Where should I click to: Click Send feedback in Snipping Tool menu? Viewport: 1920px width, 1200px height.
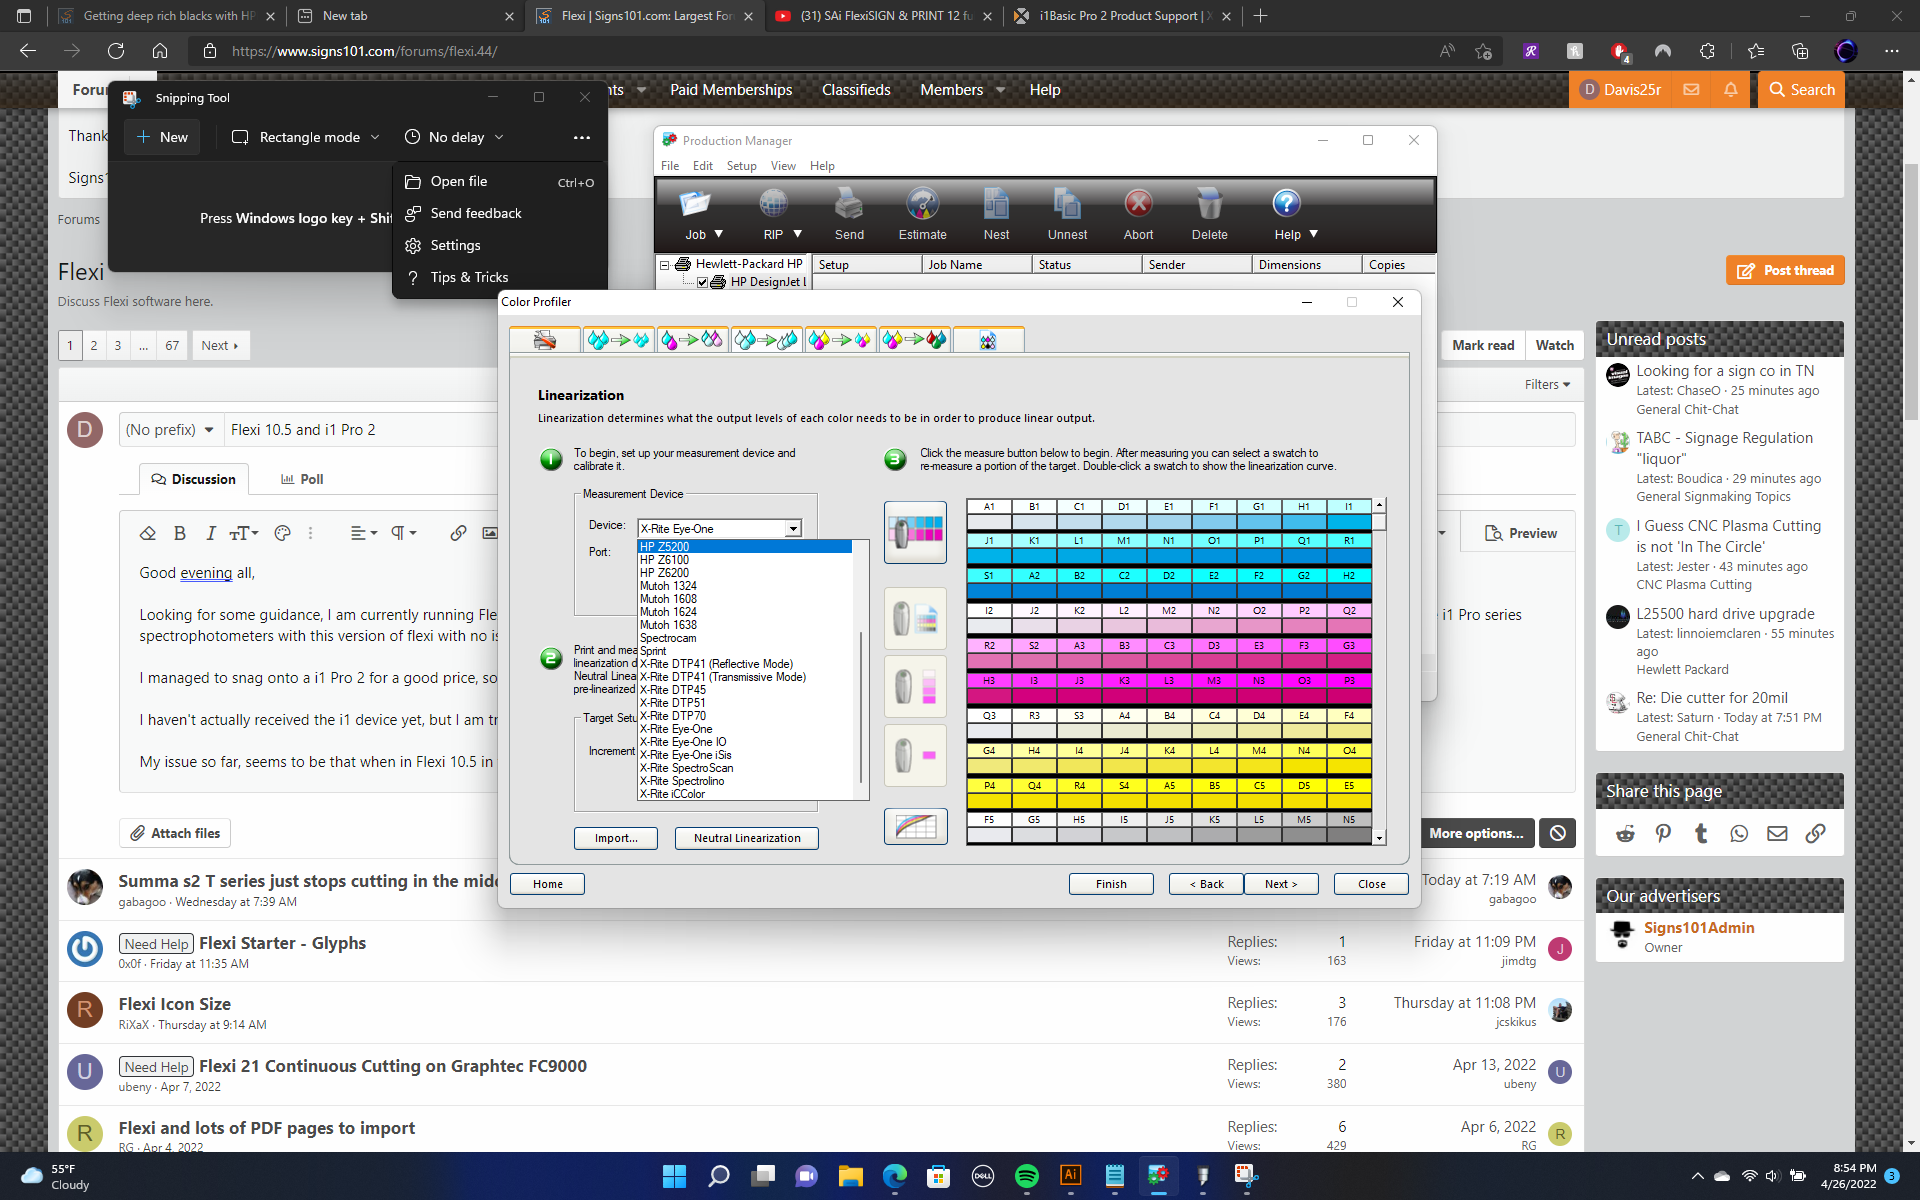[x=500, y=213]
